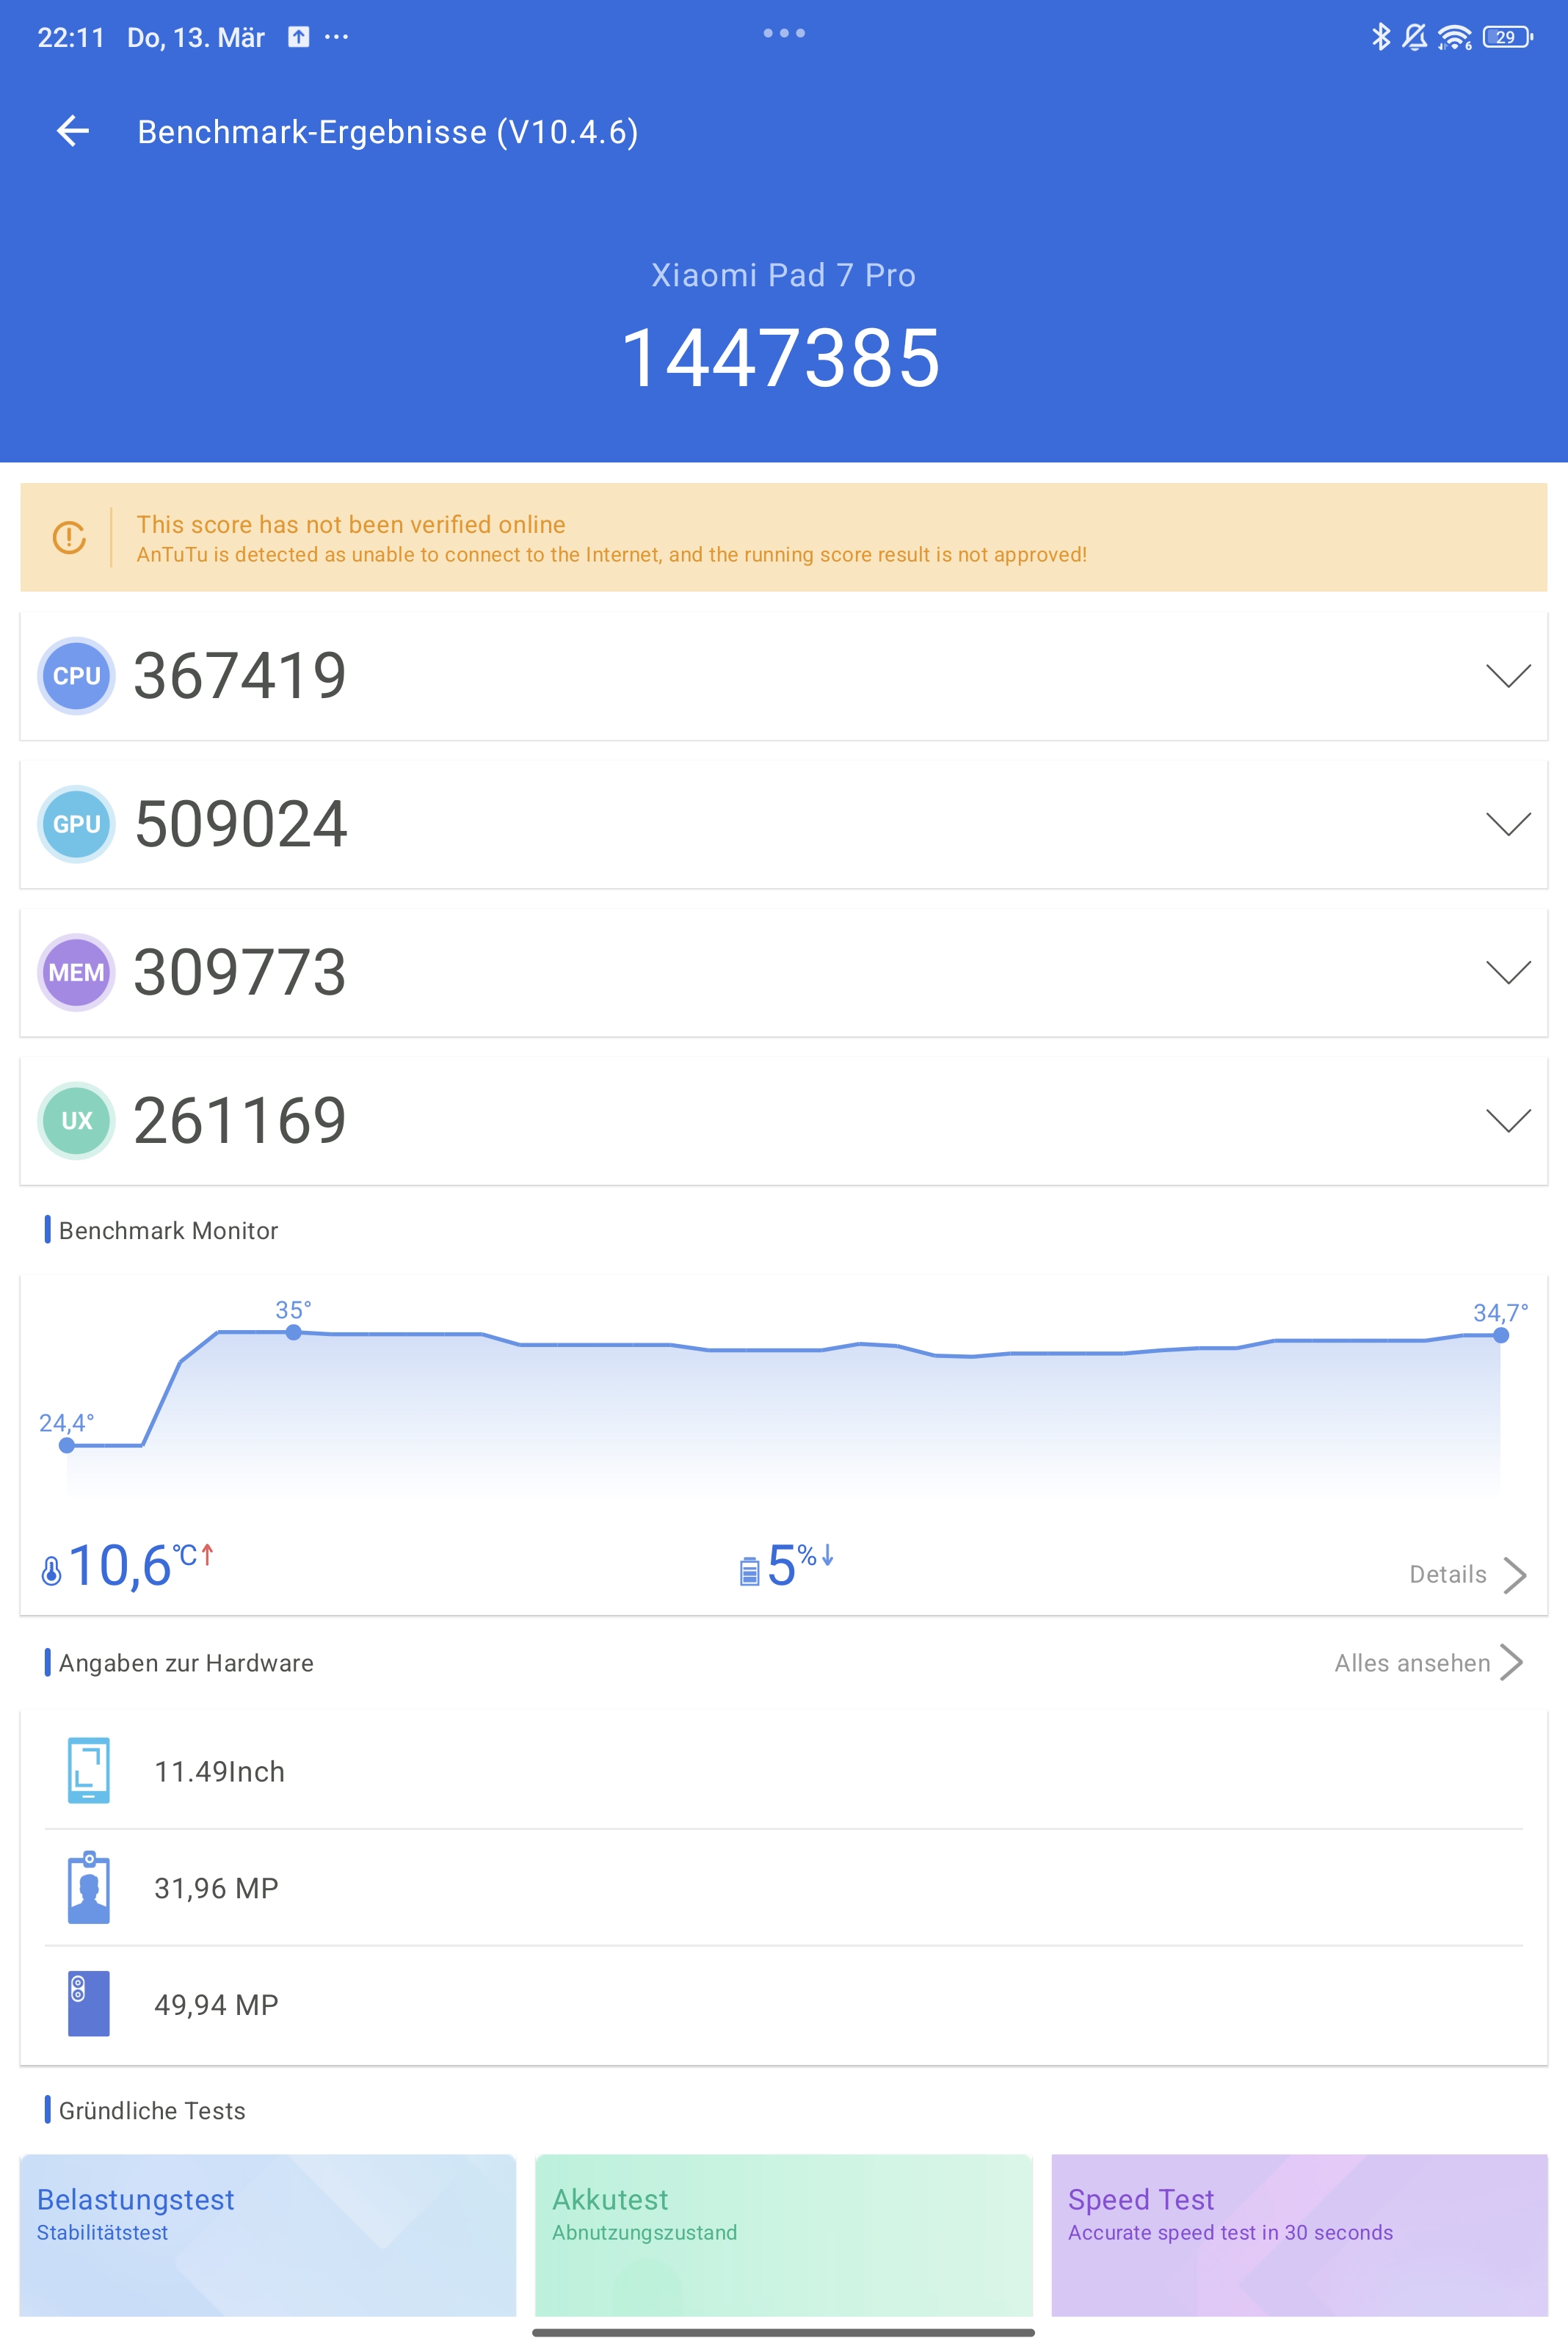Viewport: 1568px width, 2349px height.
Task: Expand the MEM score 309773 details
Action: click(1508, 973)
